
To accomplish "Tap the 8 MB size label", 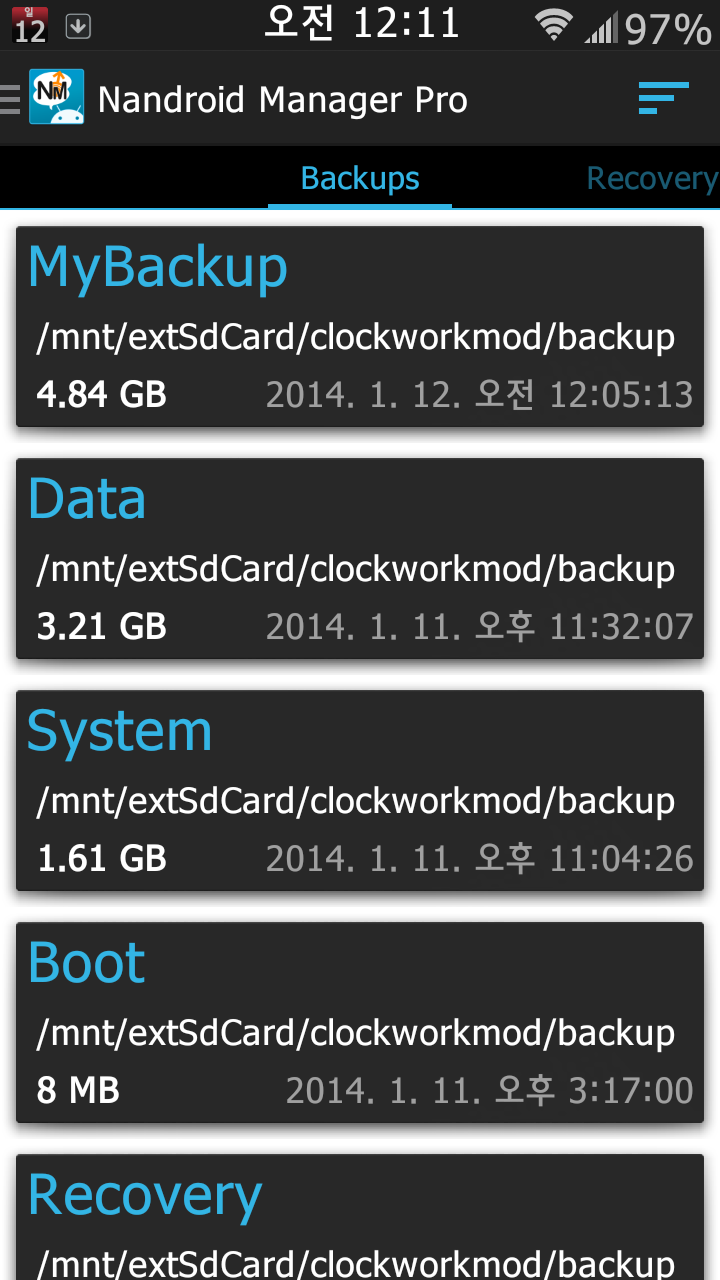I will 78,1091.
